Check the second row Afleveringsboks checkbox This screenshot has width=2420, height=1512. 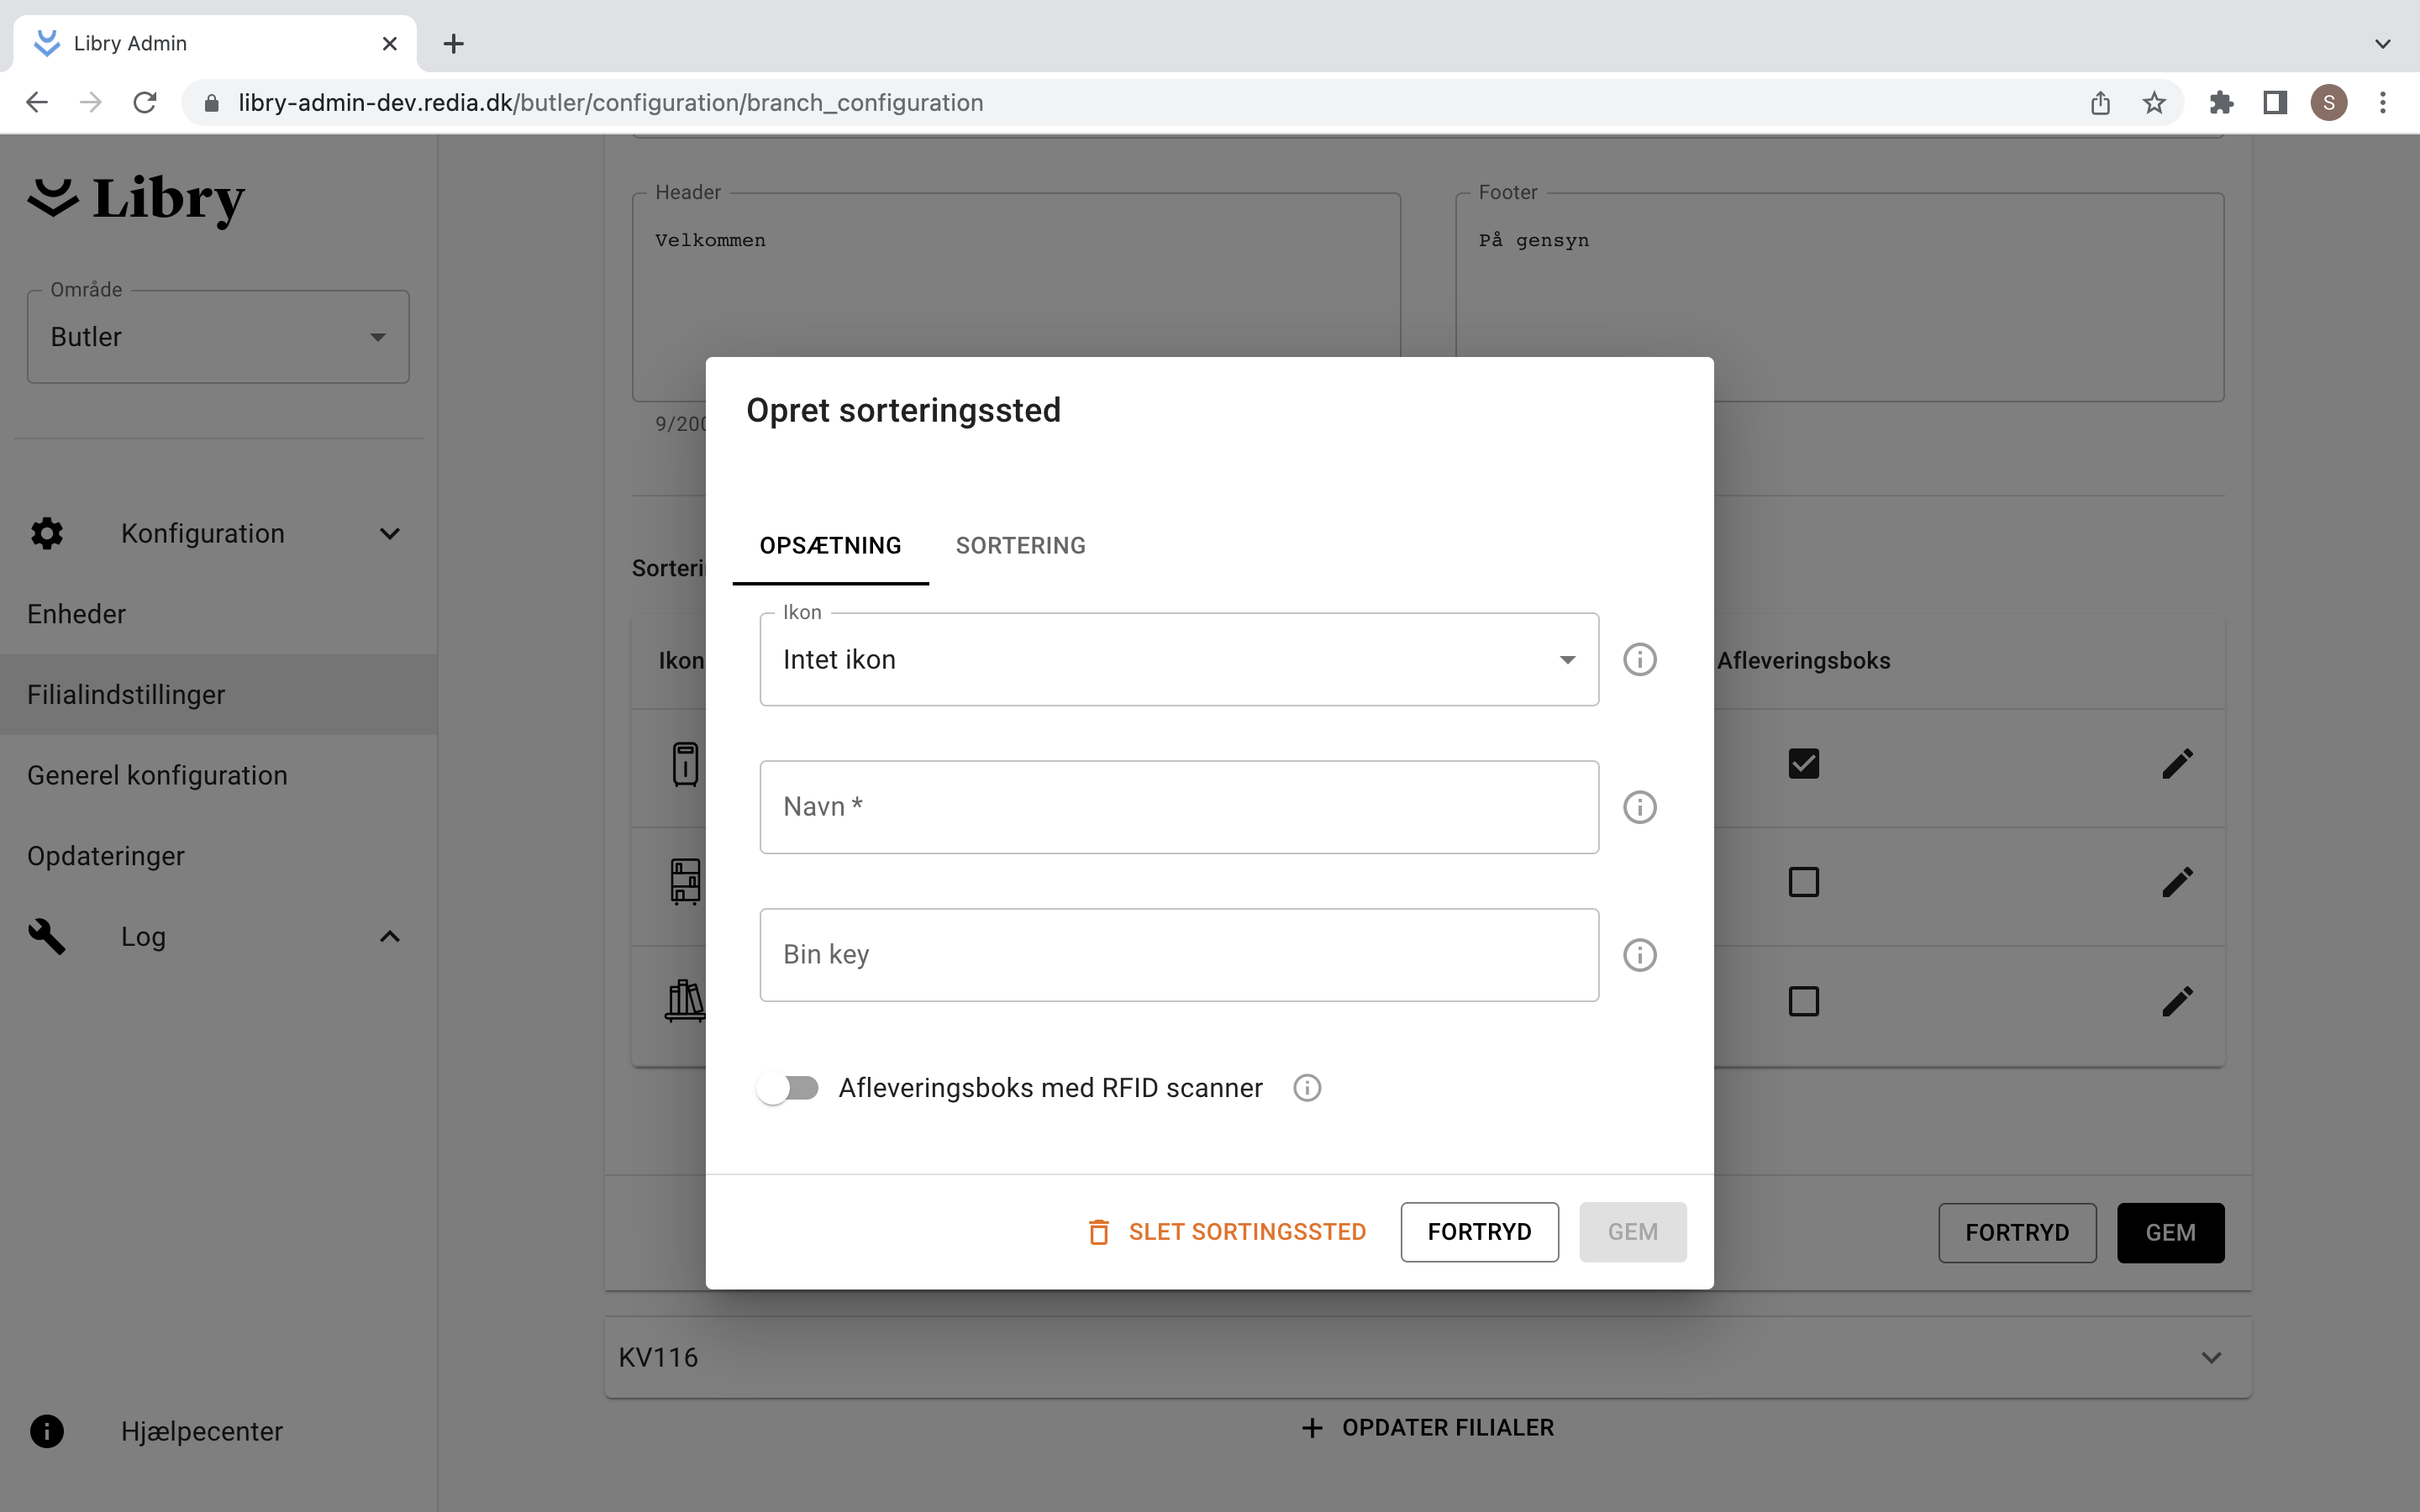[x=1803, y=882]
